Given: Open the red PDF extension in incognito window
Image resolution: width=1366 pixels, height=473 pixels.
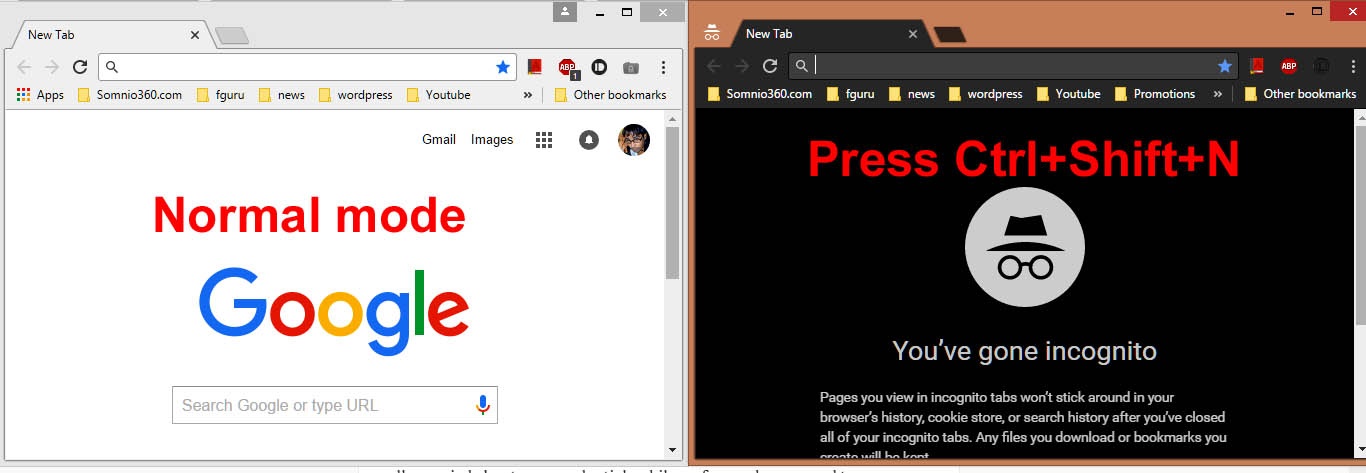Looking at the screenshot, I should tap(1257, 66).
